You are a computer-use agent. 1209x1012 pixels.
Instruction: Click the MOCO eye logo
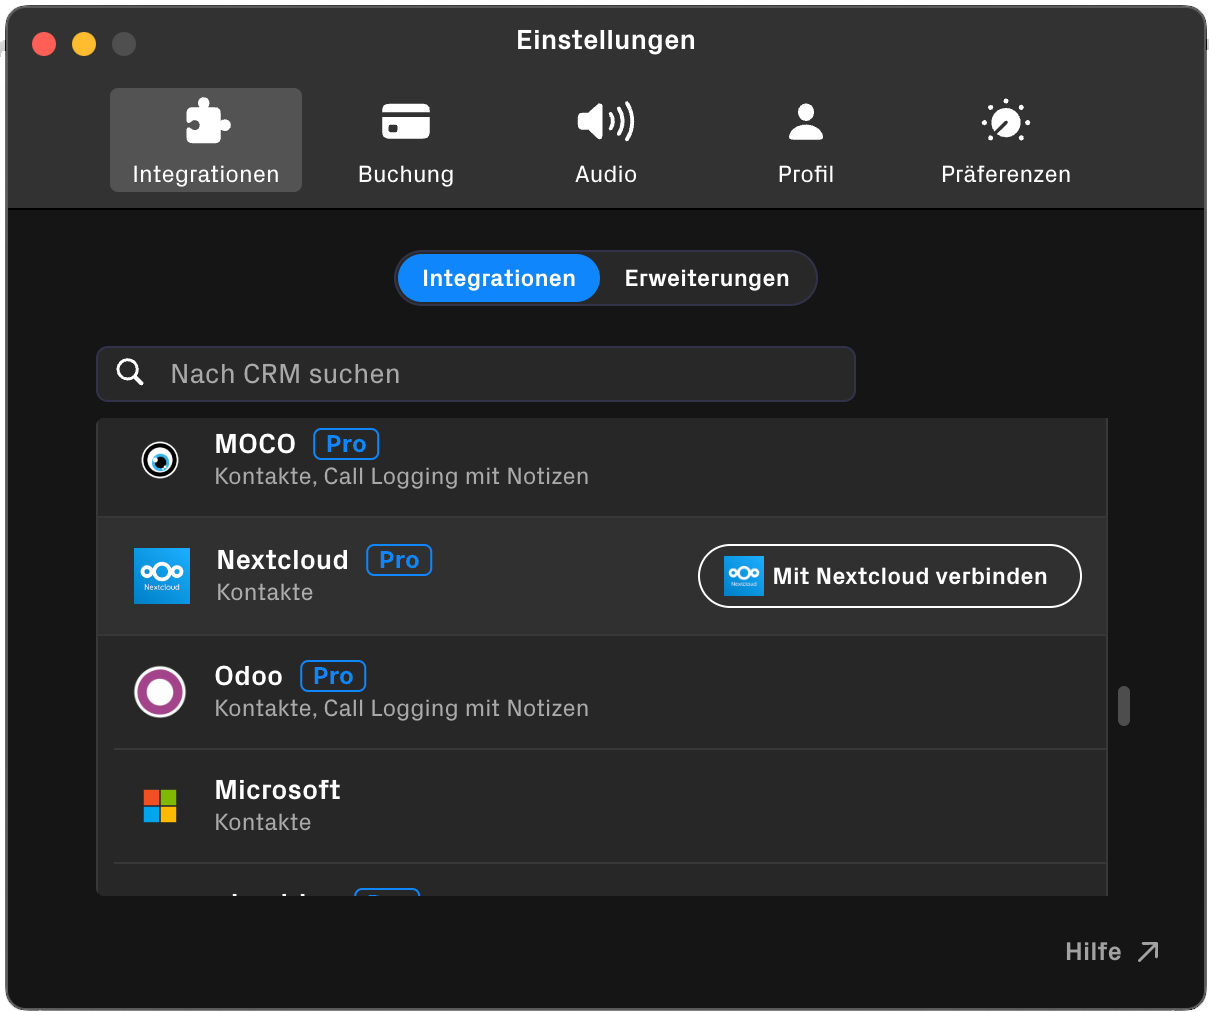click(160, 460)
